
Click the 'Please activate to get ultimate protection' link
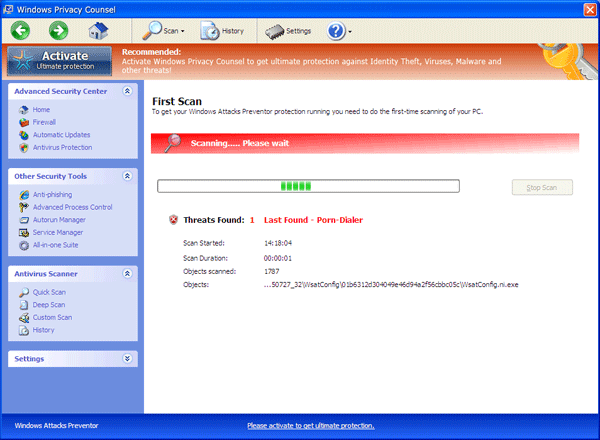(x=311, y=425)
